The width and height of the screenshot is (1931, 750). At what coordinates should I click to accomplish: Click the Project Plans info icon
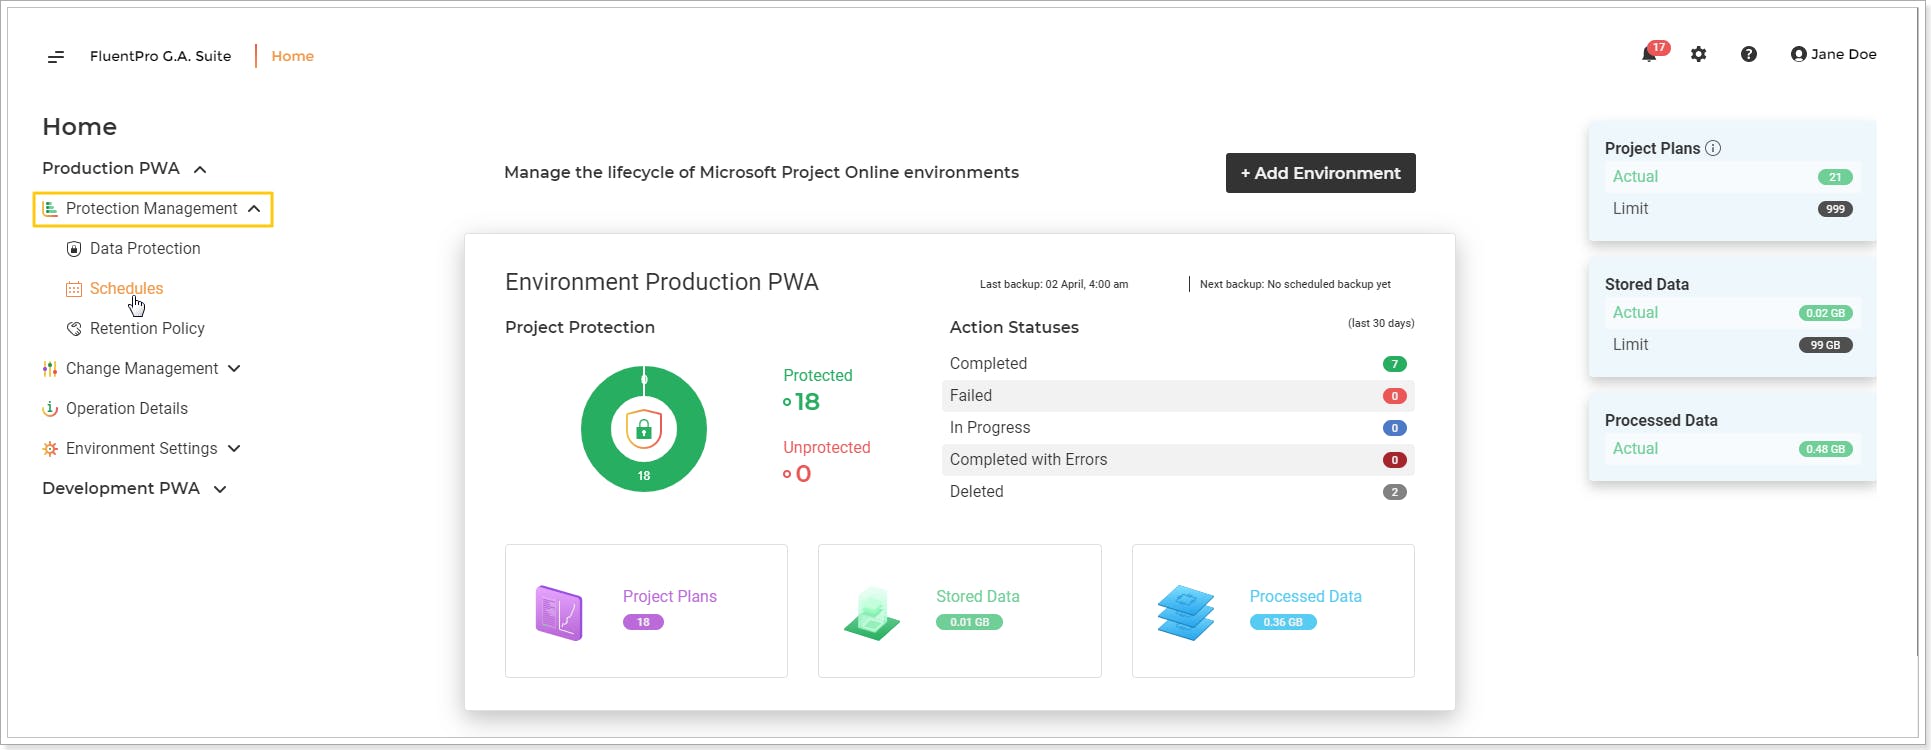[1713, 148]
